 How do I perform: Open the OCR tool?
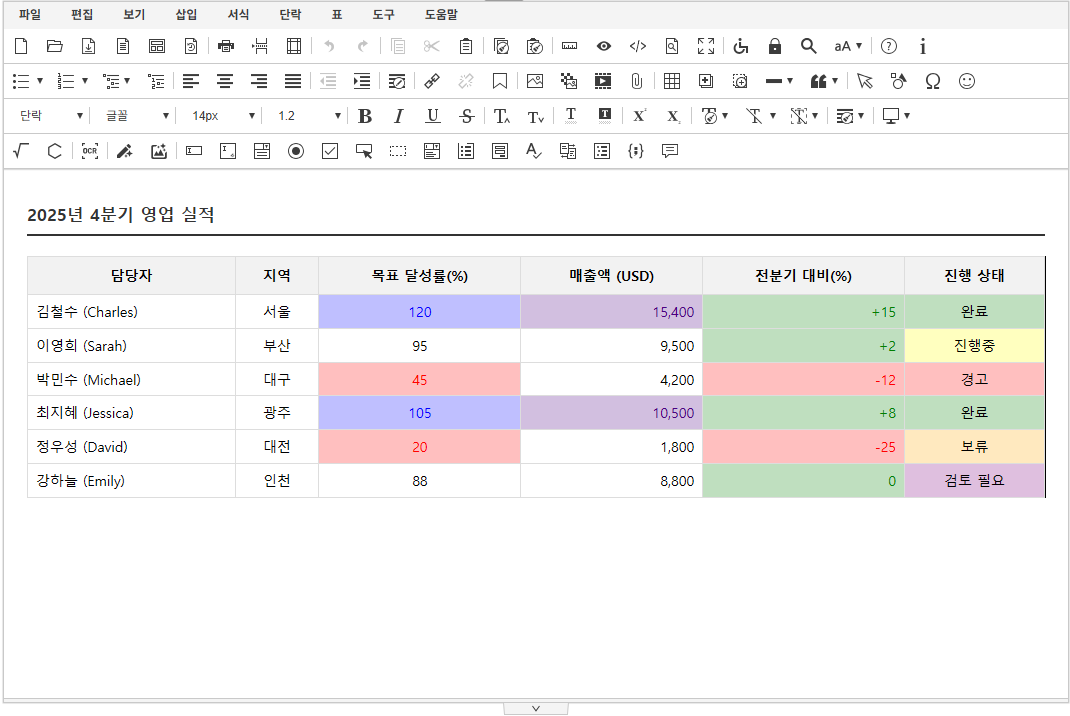click(x=90, y=151)
